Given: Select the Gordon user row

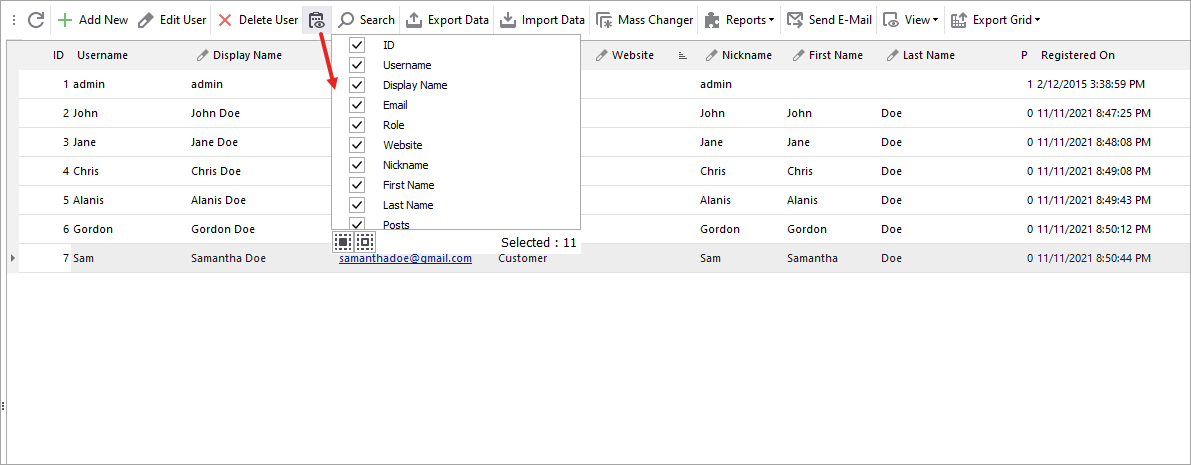Looking at the screenshot, I should [x=93, y=229].
